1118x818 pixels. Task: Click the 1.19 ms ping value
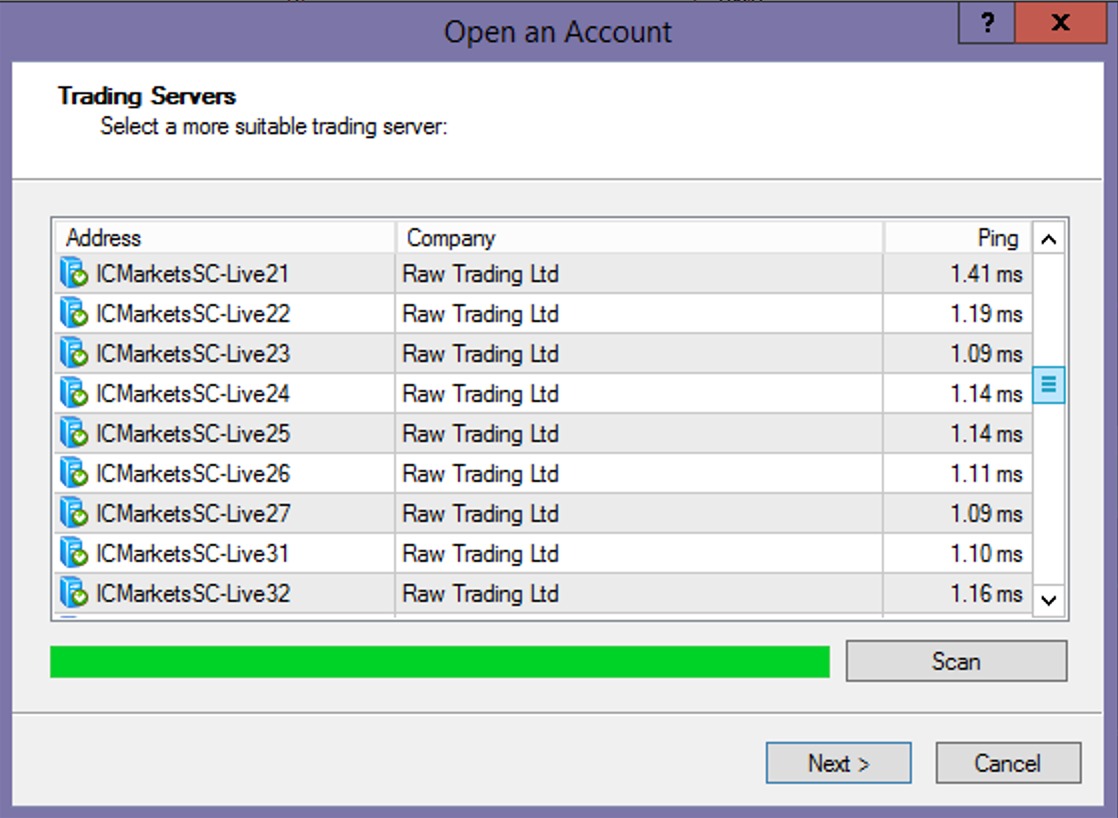pos(986,314)
